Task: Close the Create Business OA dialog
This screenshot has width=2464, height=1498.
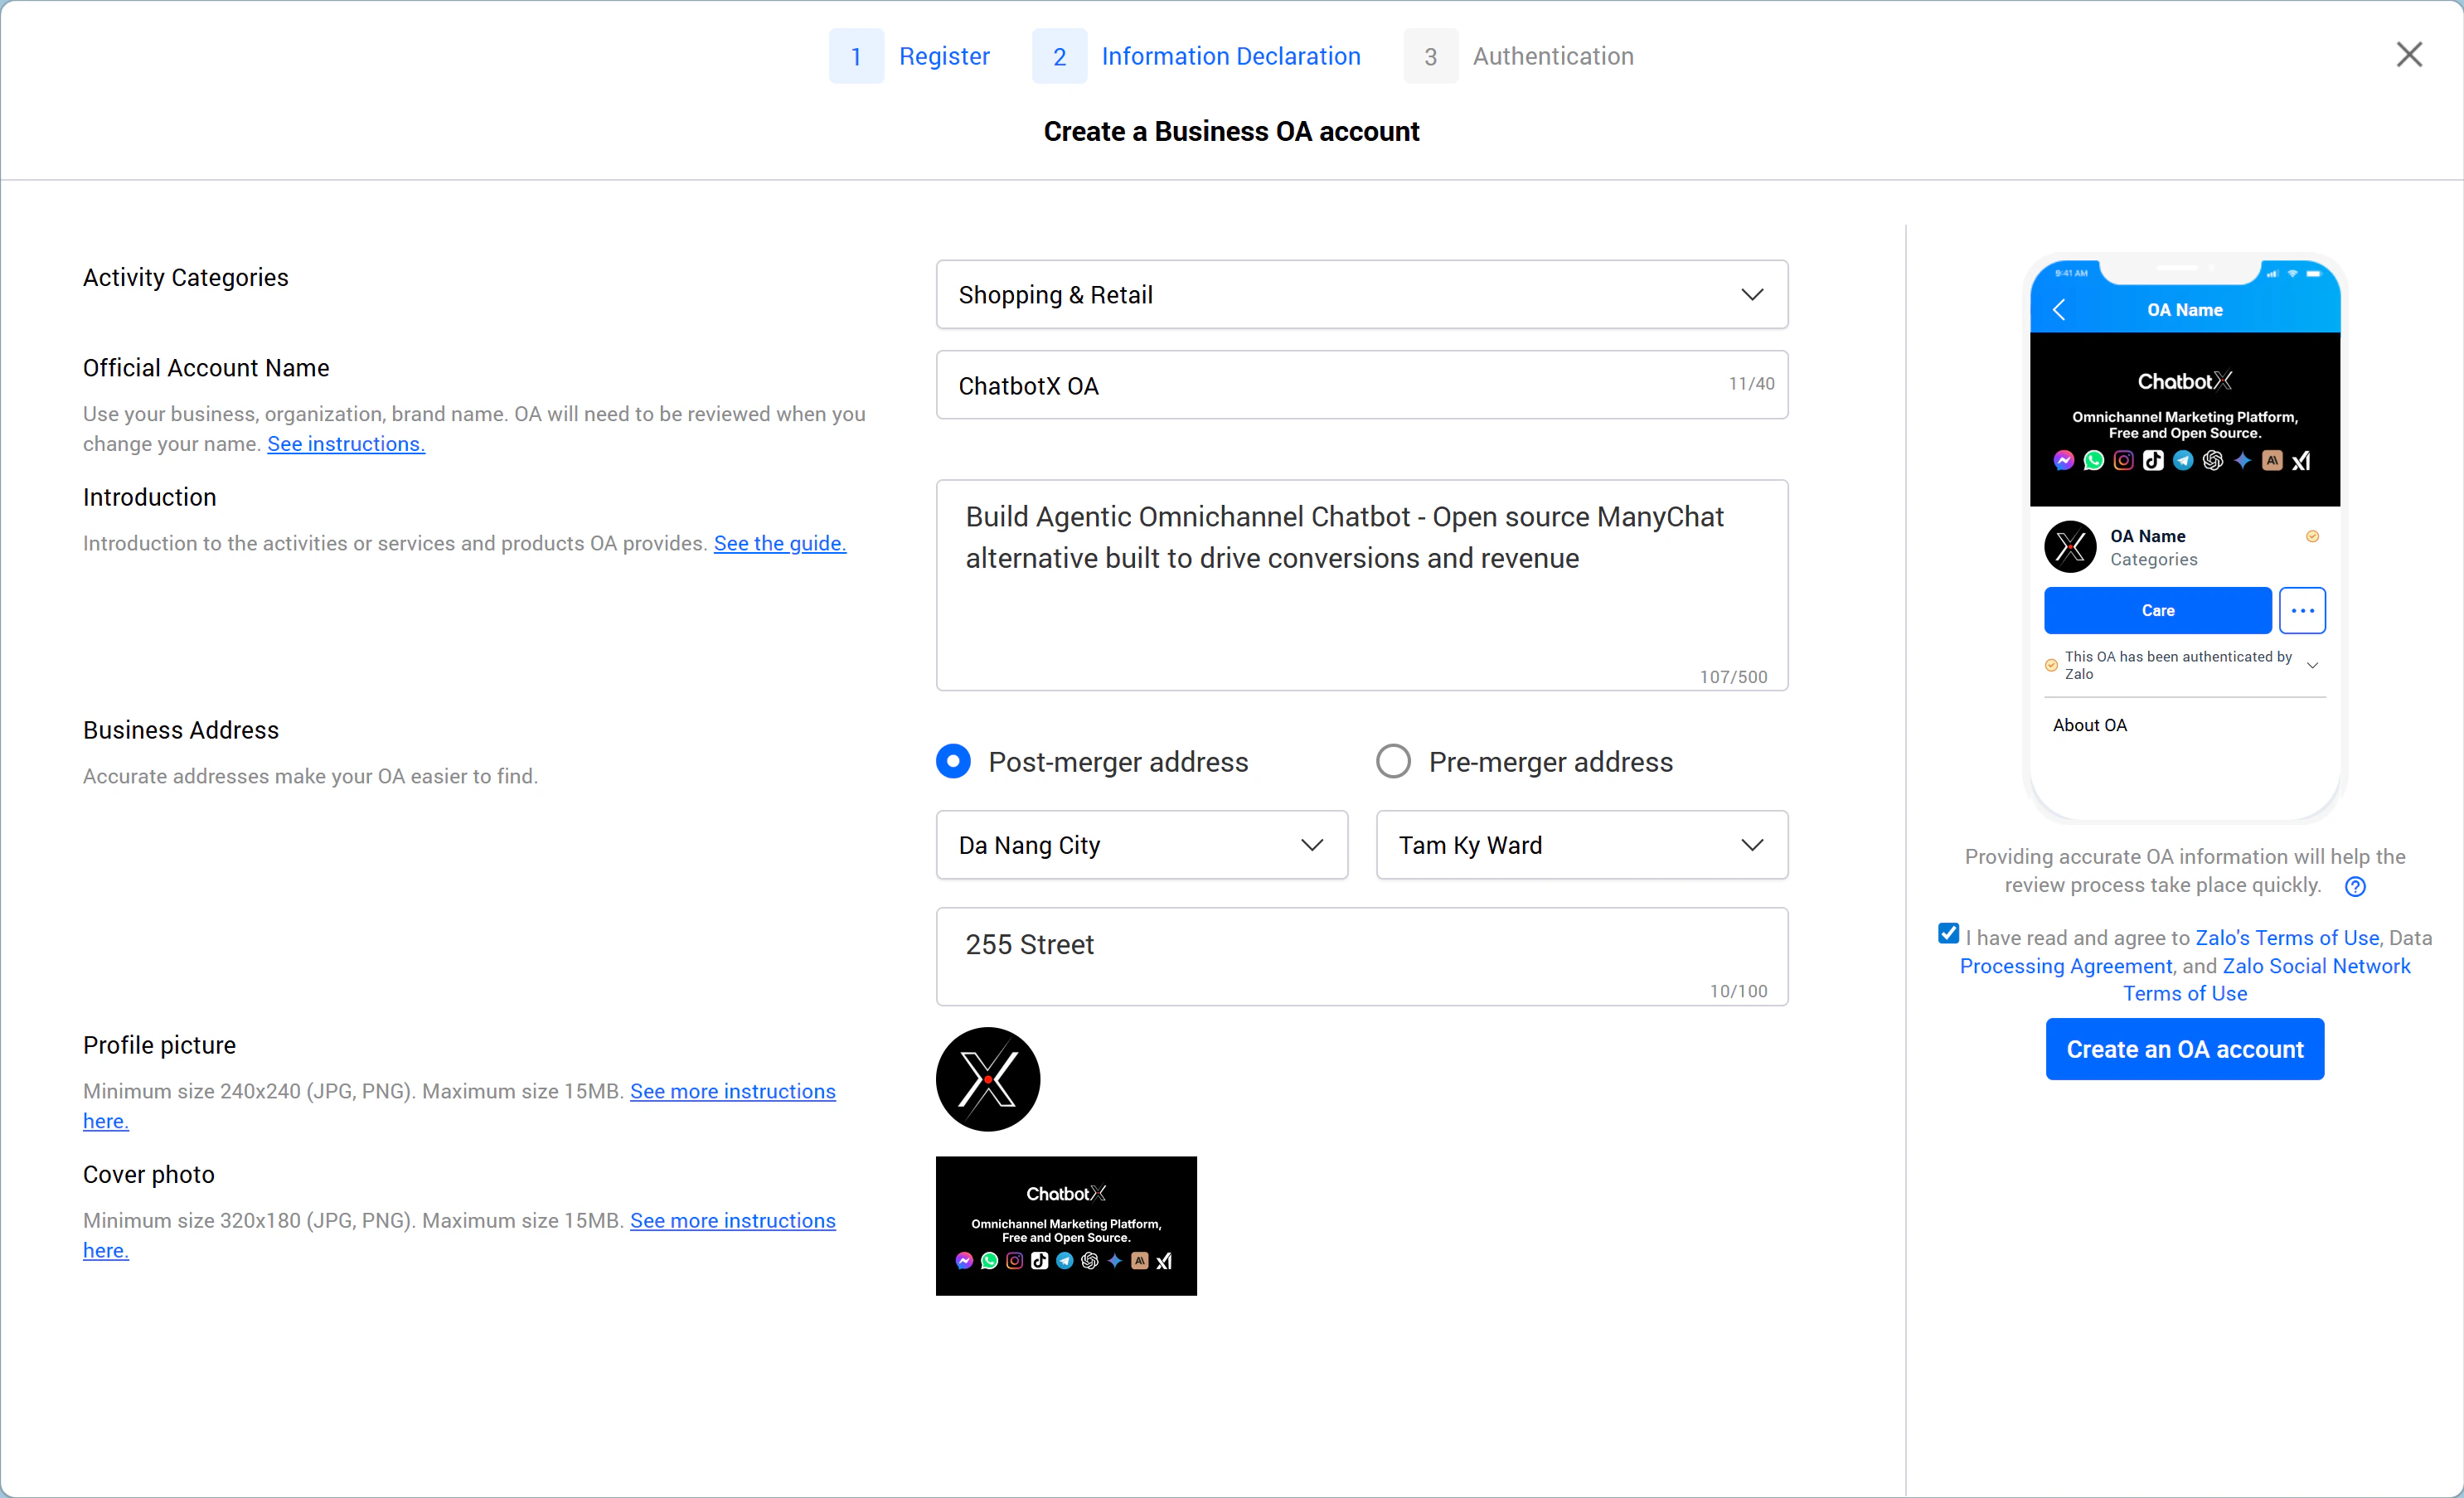Action: (2409, 55)
